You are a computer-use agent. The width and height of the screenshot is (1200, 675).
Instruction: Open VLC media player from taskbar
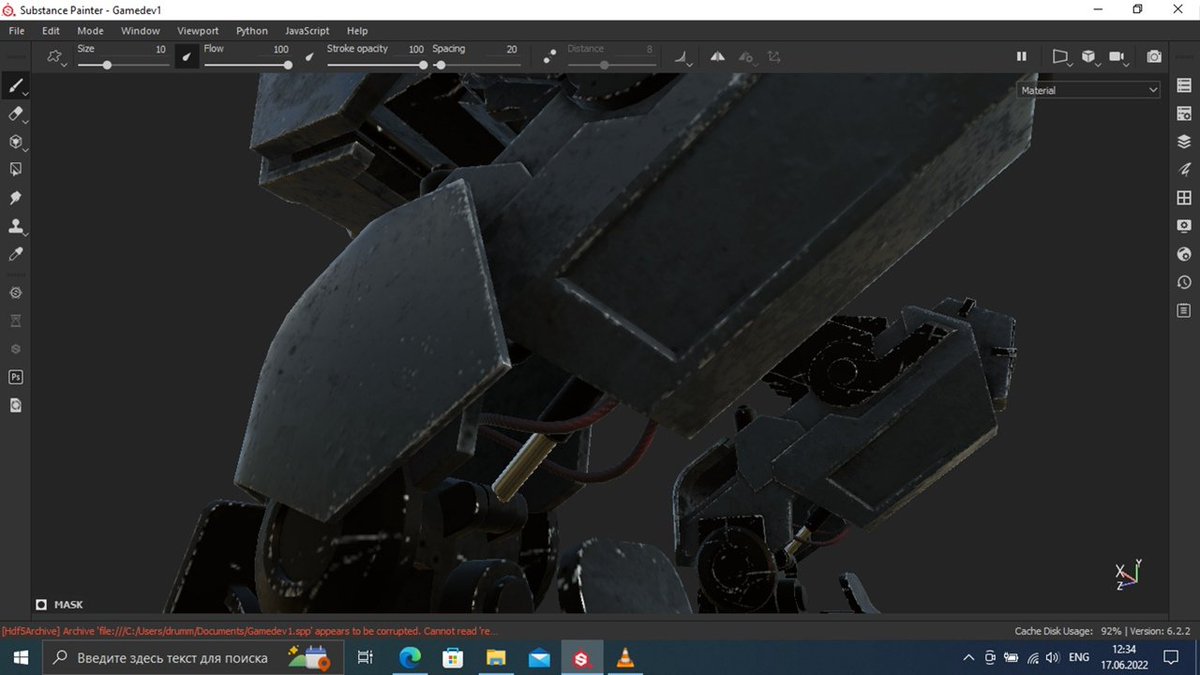click(x=625, y=658)
